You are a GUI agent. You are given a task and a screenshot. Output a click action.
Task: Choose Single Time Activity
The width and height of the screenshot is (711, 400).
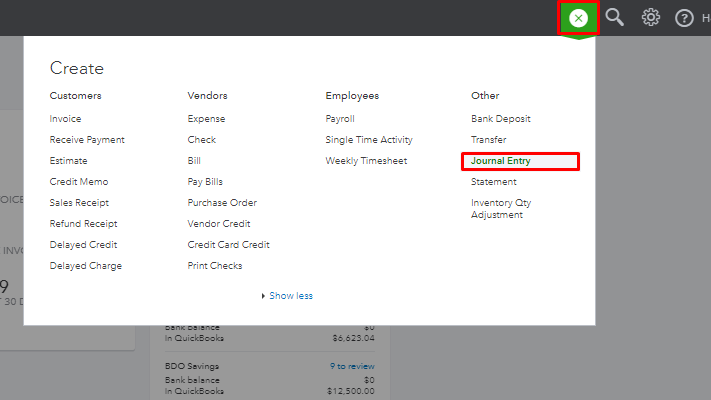point(369,140)
